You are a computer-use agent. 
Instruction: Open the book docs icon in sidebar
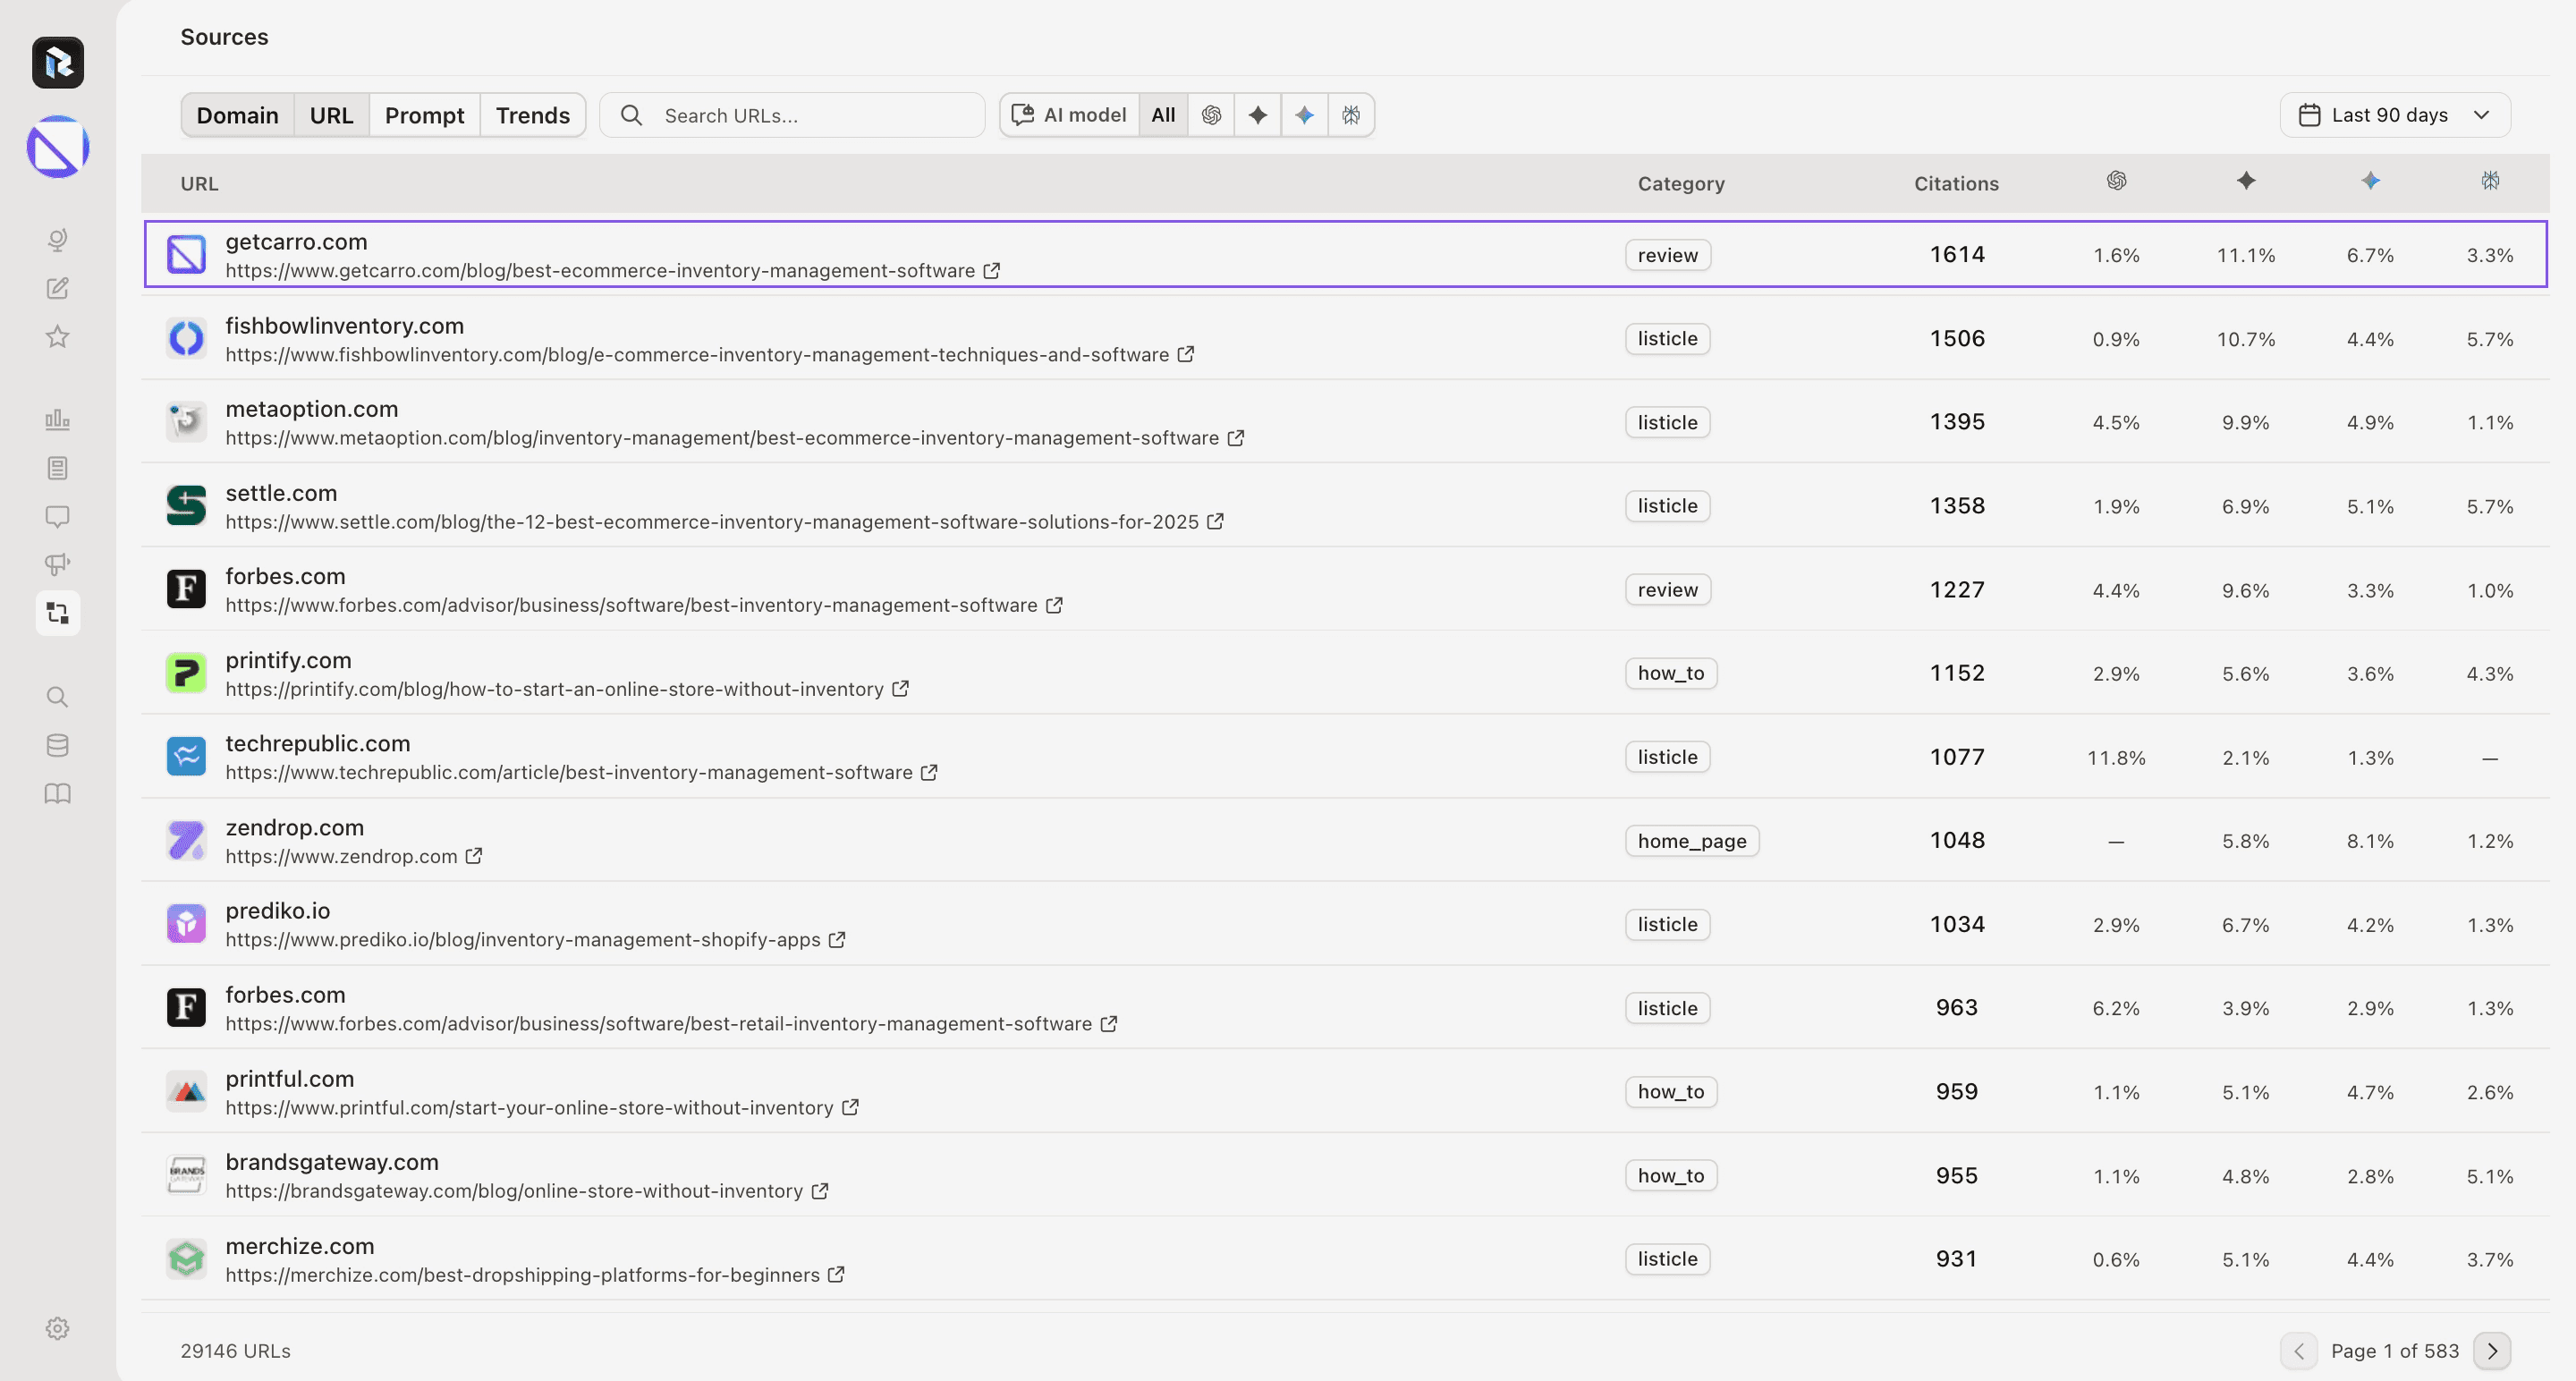pos(58,793)
